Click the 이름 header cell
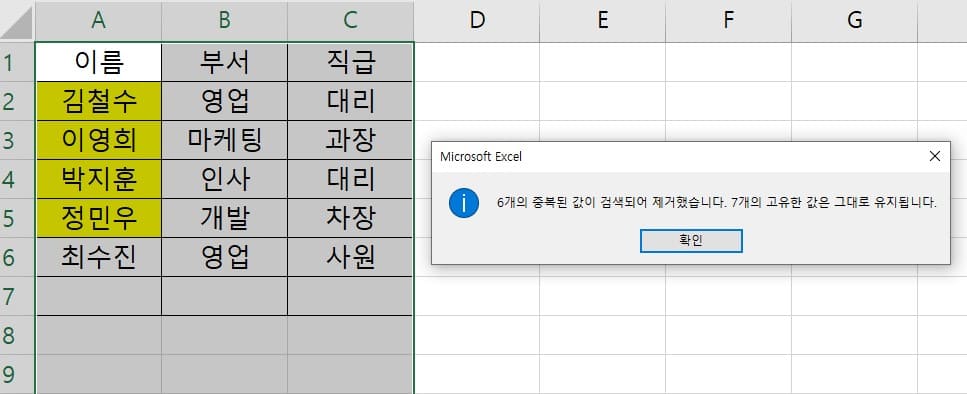The image size is (967, 394). point(99,62)
